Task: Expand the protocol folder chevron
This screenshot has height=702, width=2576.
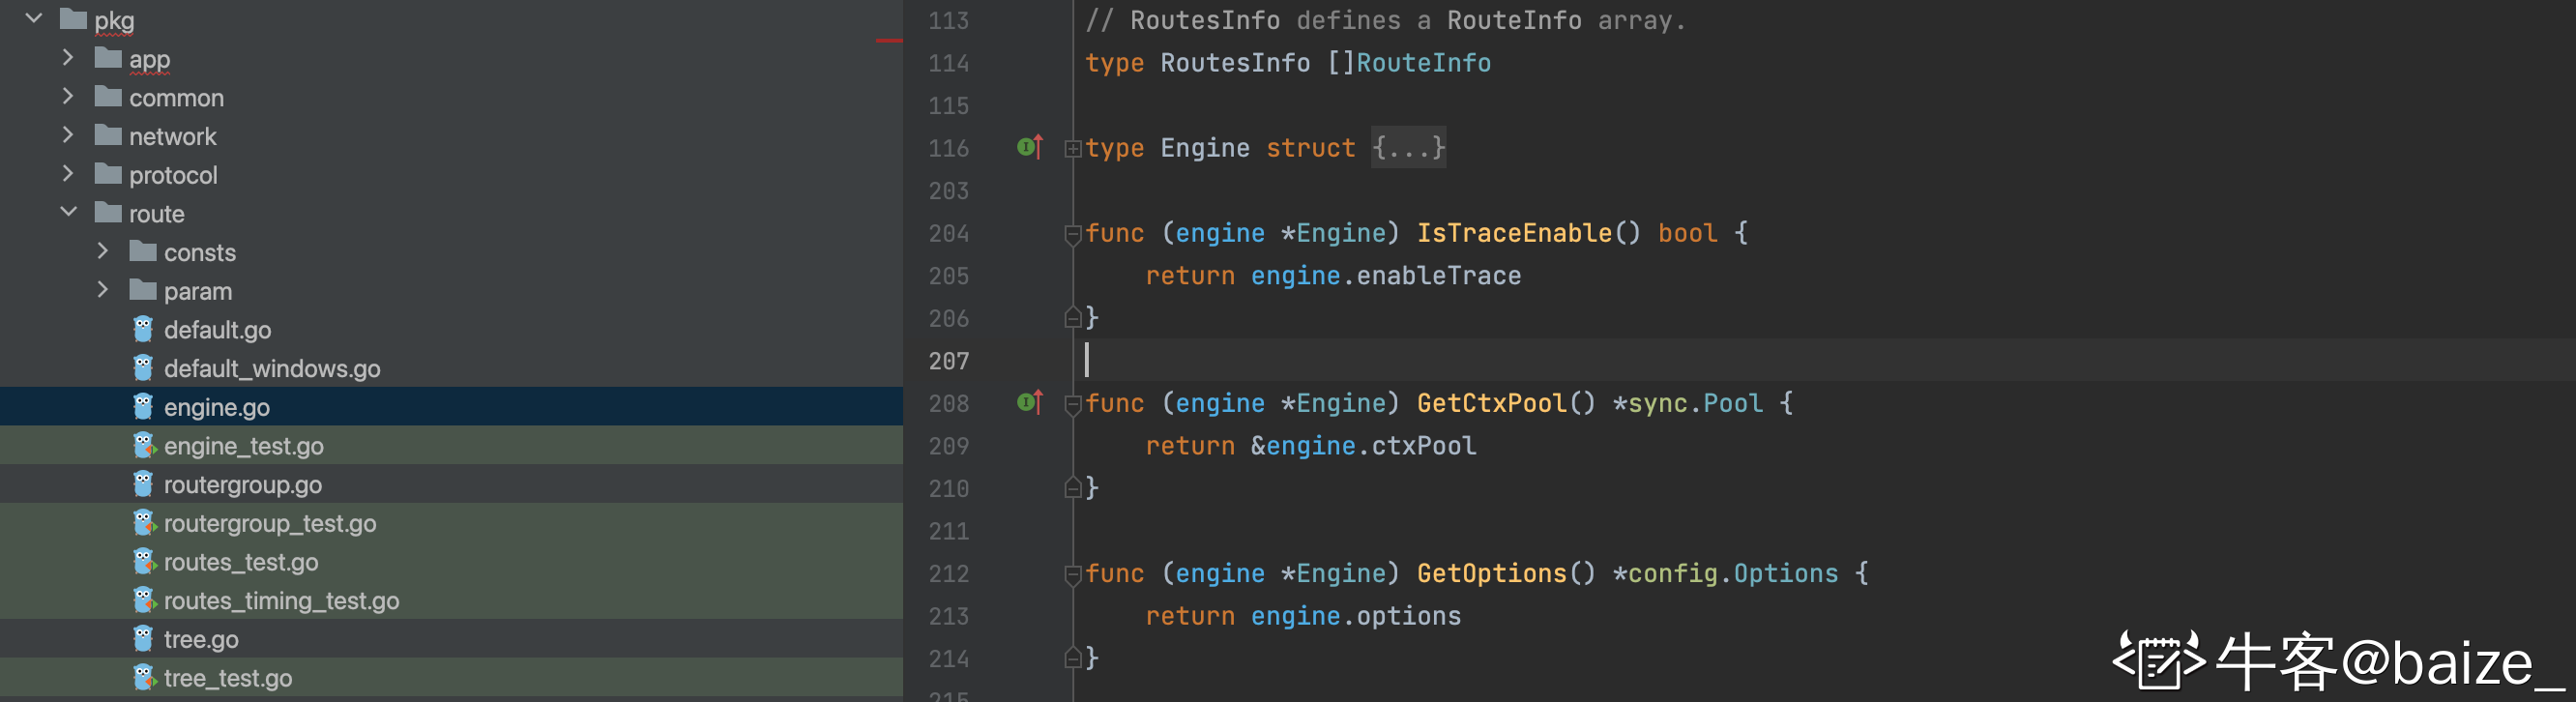Action: click(68, 173)
